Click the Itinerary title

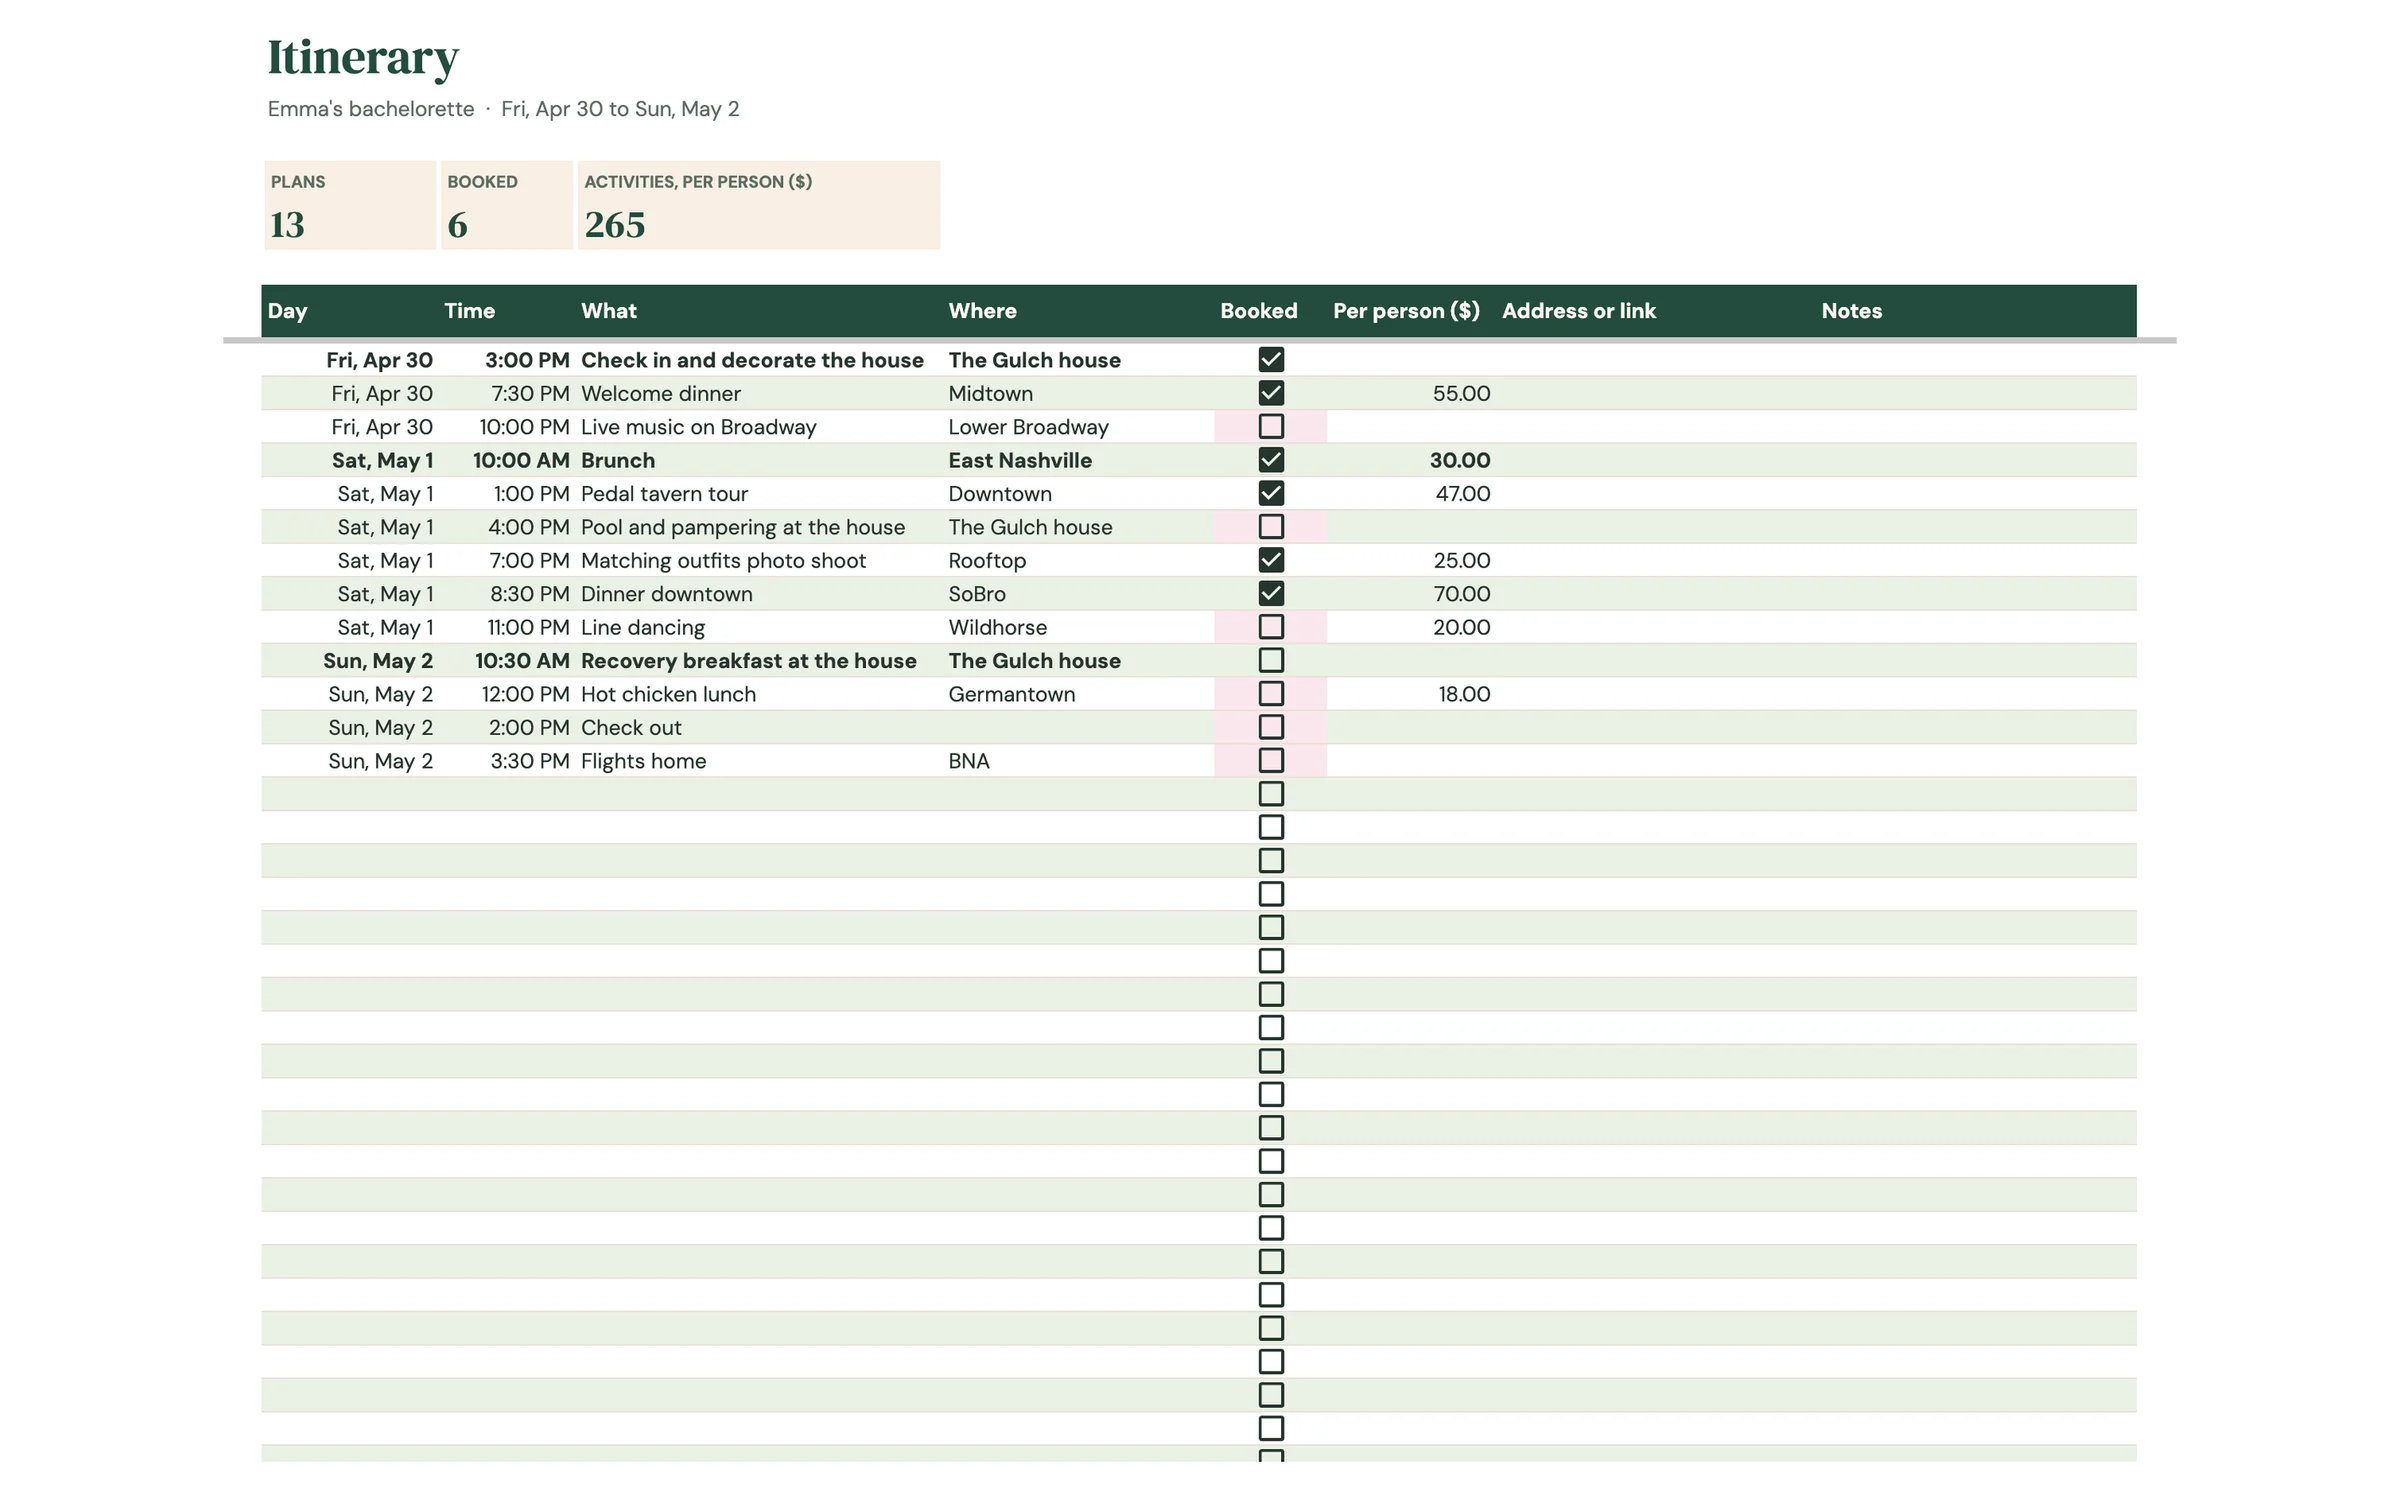point(363,57)
